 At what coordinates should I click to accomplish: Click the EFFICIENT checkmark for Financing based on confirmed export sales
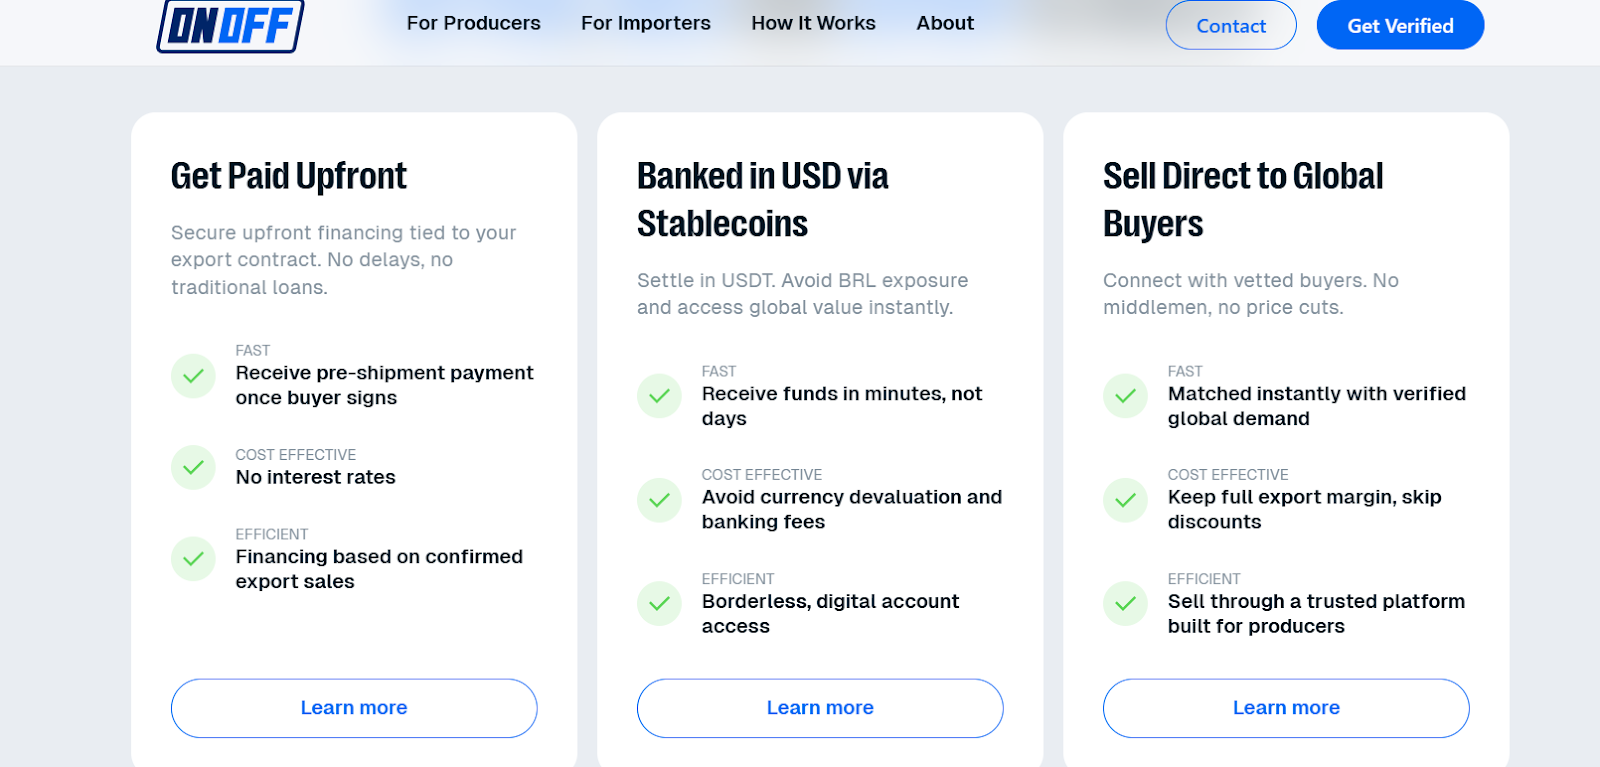tap(193, 559)
